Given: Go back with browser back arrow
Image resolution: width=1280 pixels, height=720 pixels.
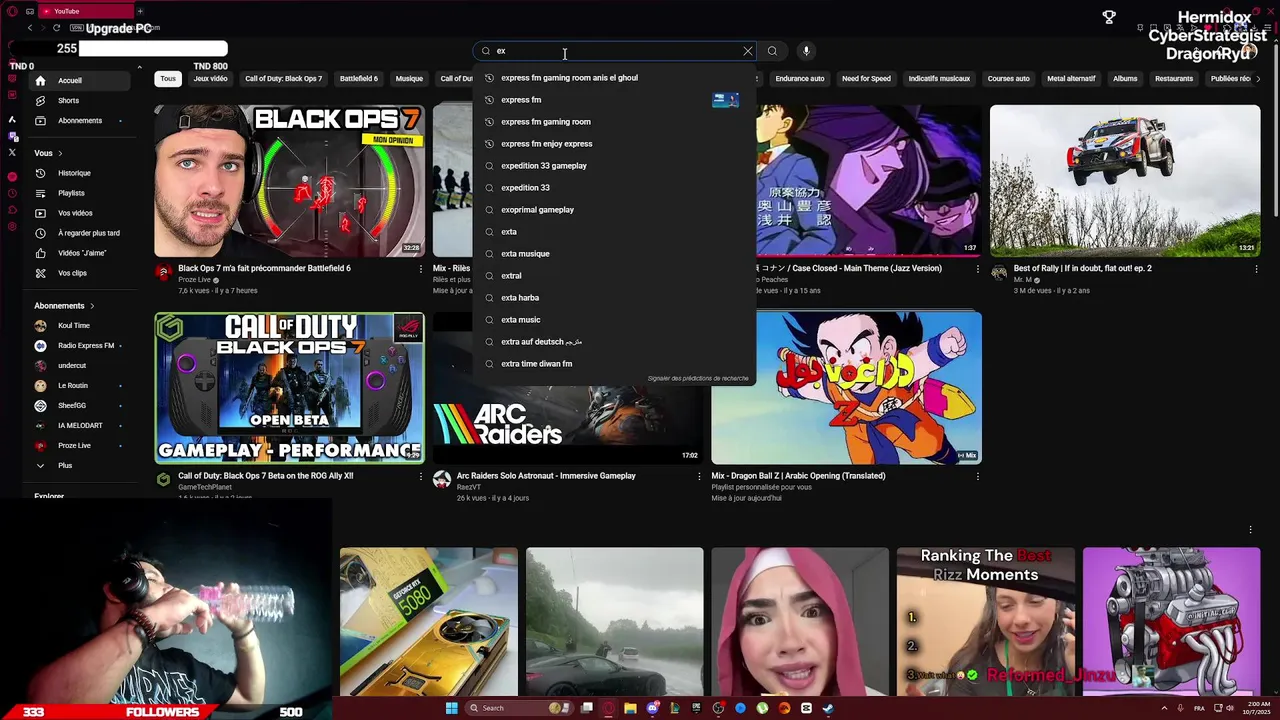Looking at the screenshot, I should [x=30, y=28].
